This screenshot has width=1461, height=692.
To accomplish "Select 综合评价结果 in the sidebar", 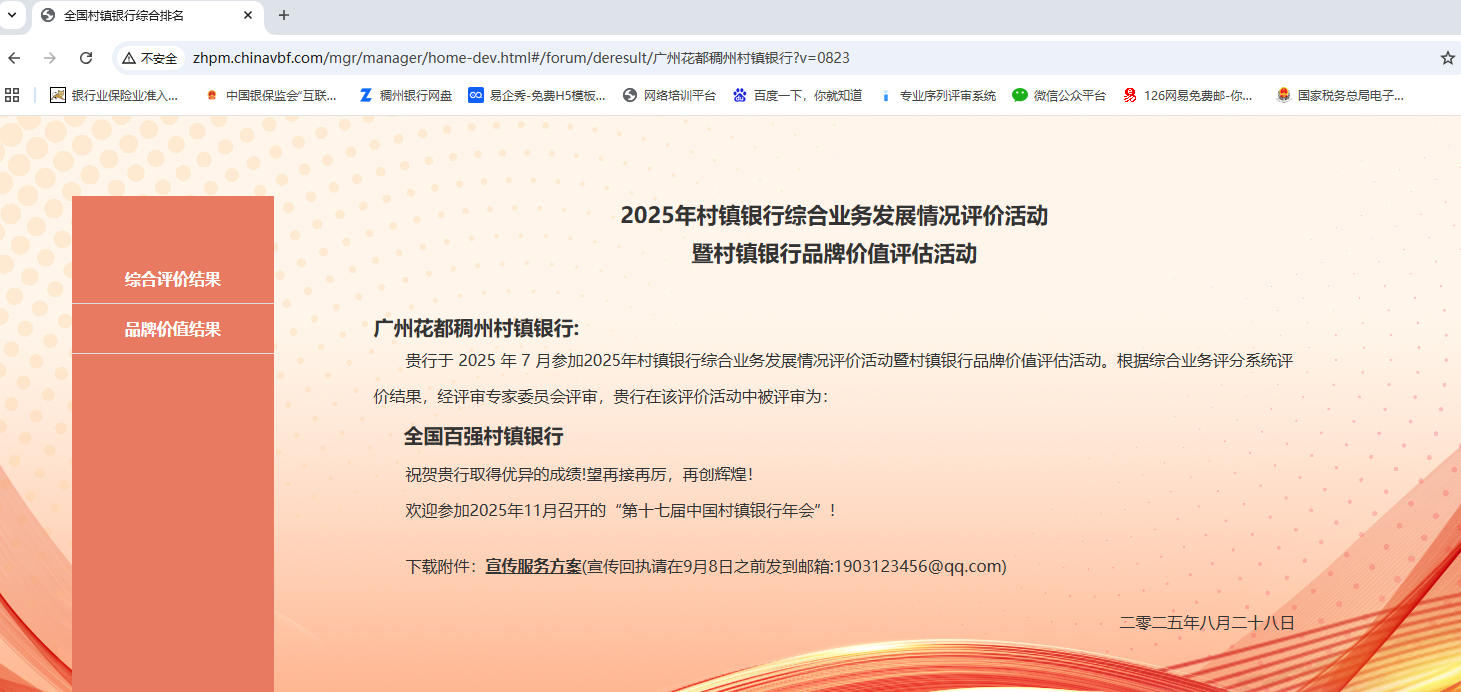I will pos(173,279).
